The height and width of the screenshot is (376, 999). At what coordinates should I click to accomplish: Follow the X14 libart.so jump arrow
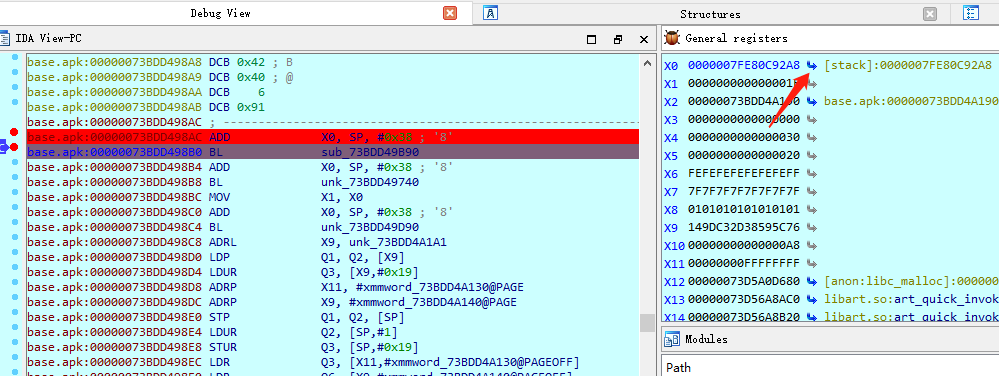812,317
